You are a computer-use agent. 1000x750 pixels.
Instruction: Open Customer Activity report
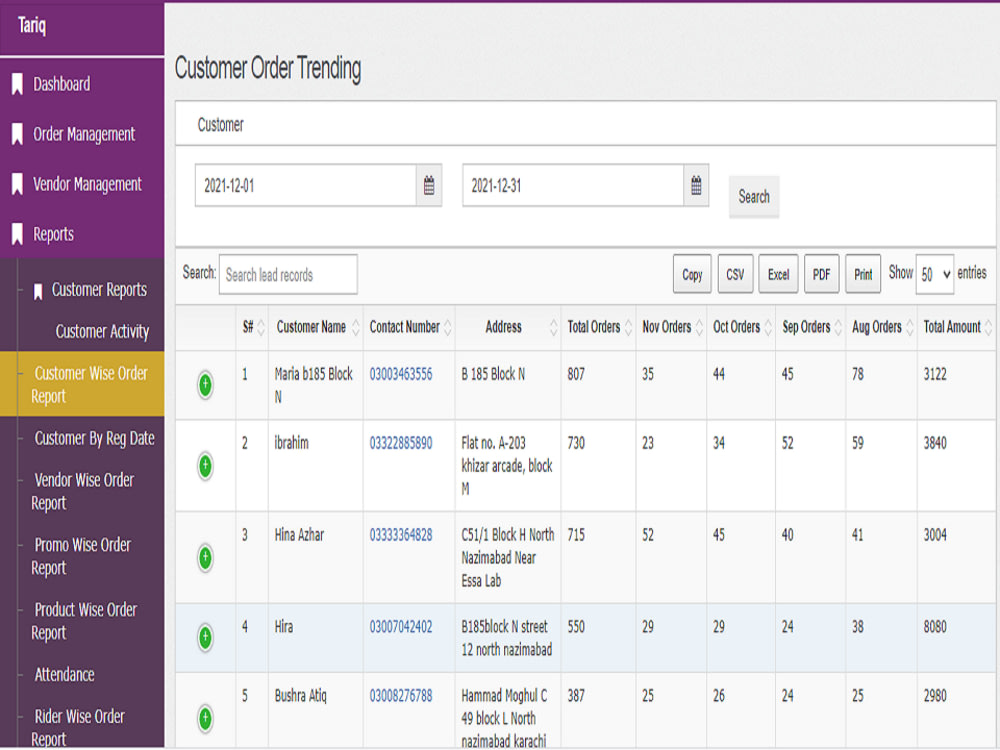pos(102,332)
